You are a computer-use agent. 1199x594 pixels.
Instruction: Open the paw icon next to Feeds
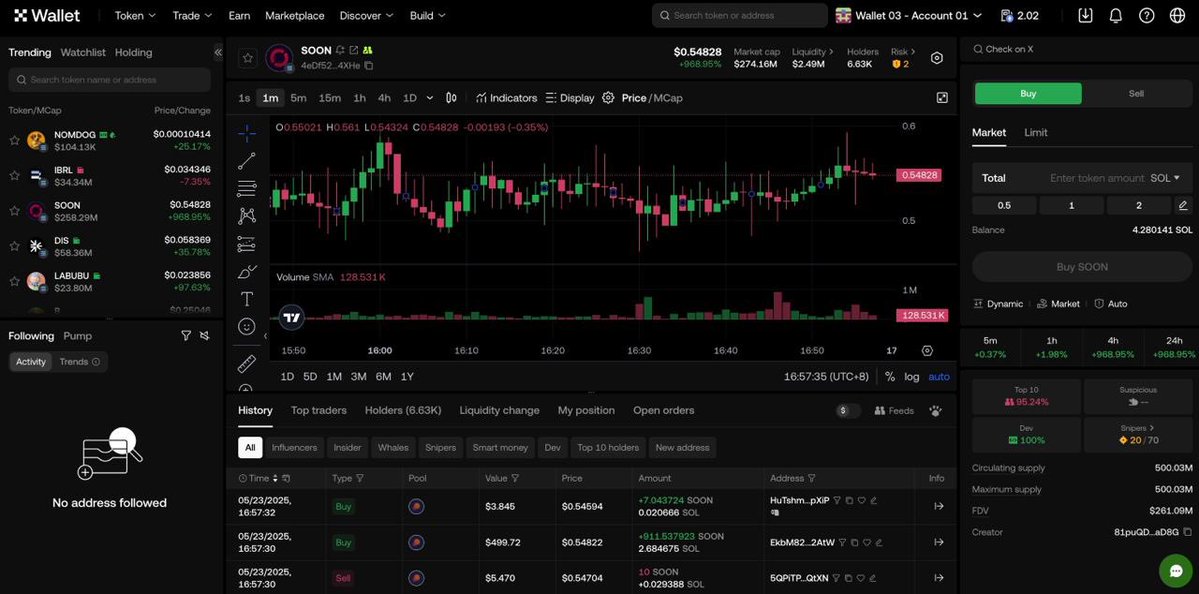[x=935, y=411]
